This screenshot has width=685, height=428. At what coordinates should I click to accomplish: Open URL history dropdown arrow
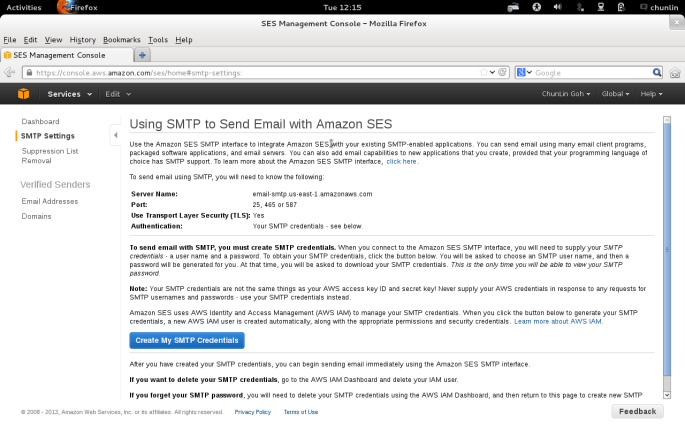click(x=492, y=72)
